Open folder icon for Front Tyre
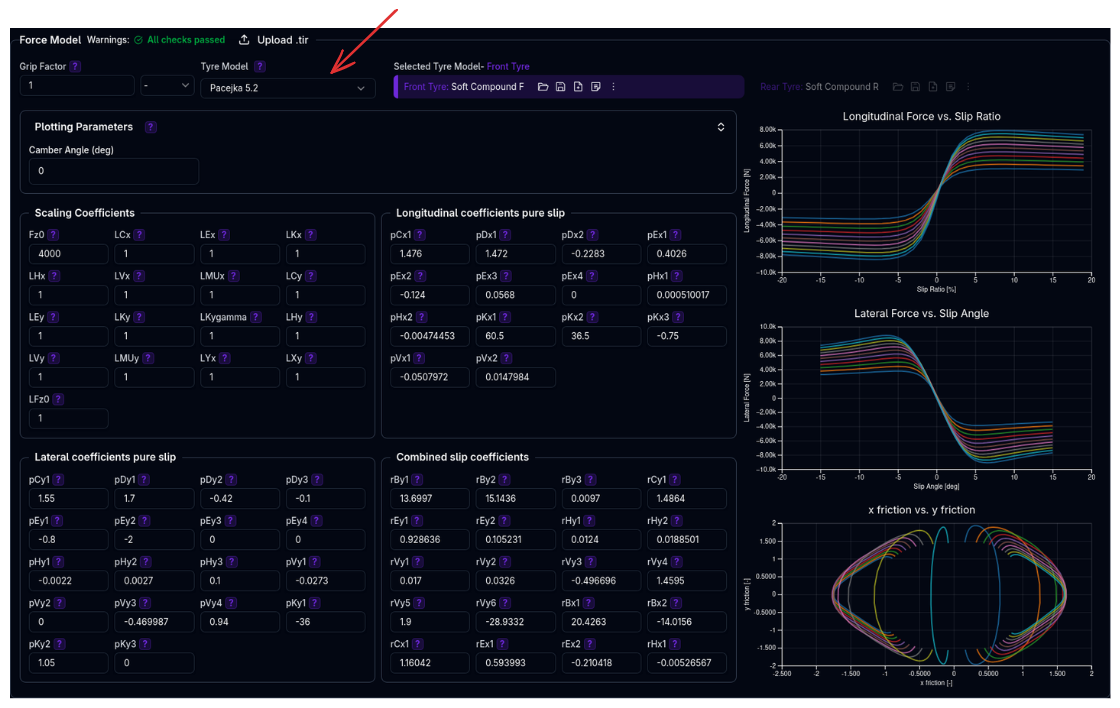This screenshot has height=708, width=1120. tap(543, 87)
